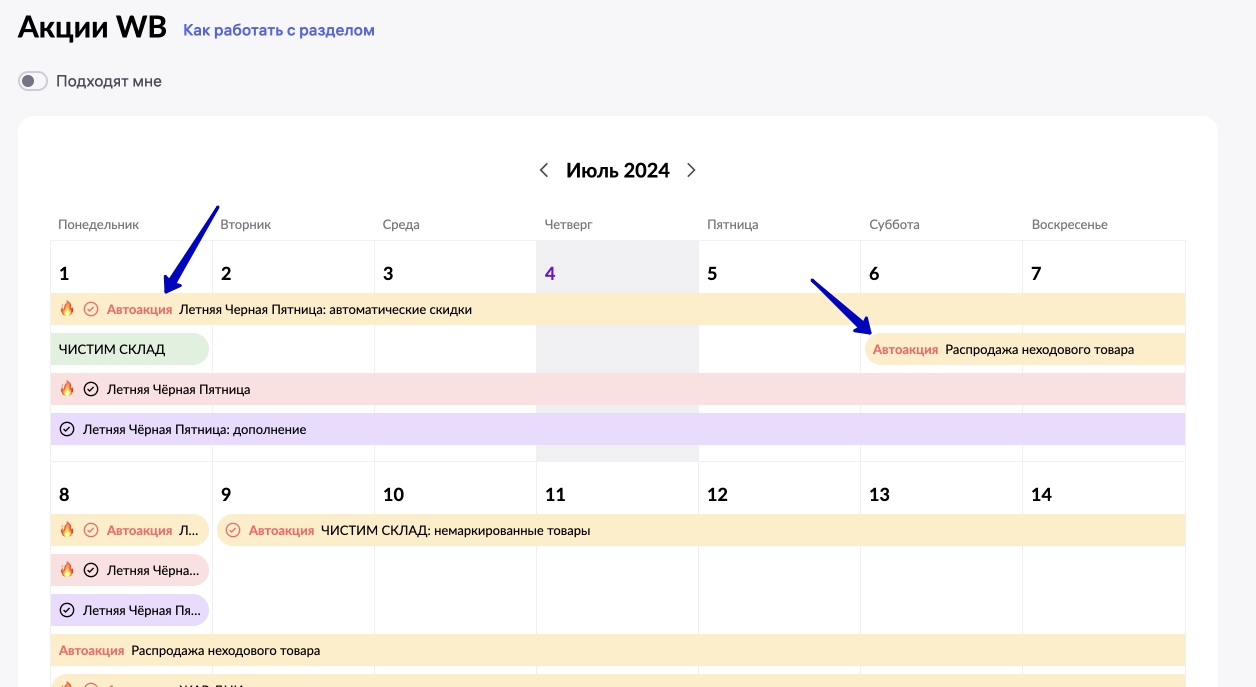This screenshot has height=687, width=1256.
Task: Open 'Распродажа неходового товара' starting Saturday 6
Action: [x=1025, y=349]
